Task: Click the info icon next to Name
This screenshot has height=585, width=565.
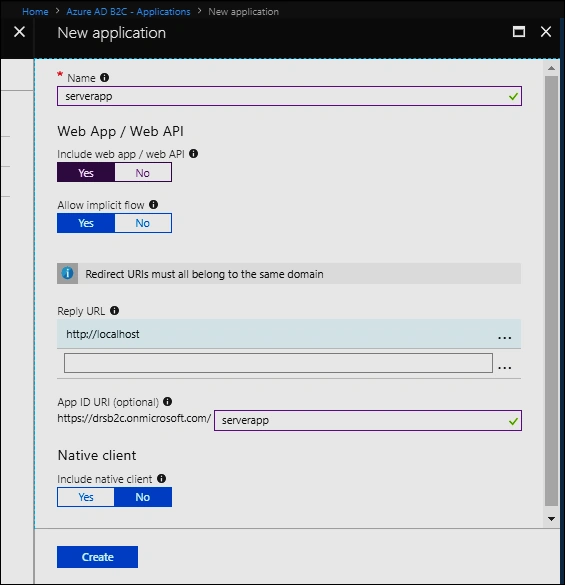Action: 104,78
